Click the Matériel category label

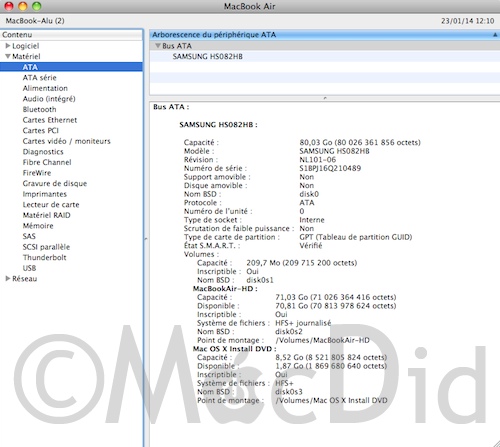(x=26, y=56)
